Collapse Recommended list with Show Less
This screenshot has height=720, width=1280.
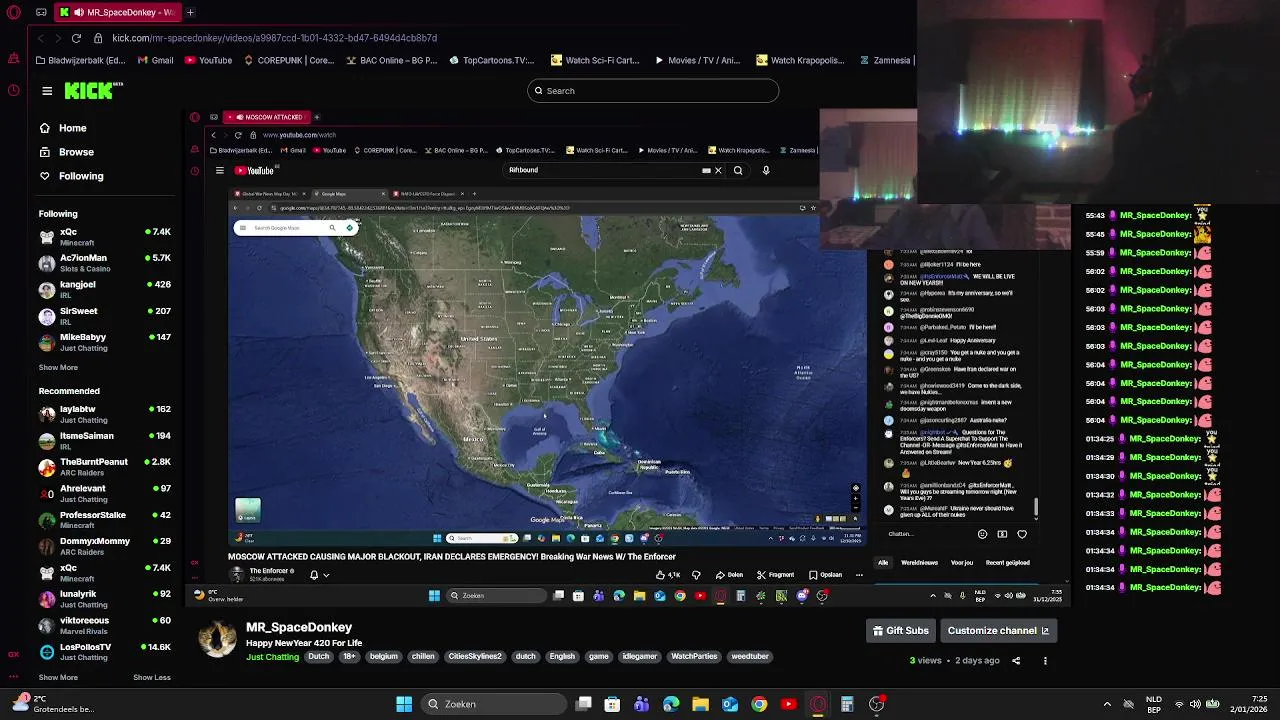152,677
